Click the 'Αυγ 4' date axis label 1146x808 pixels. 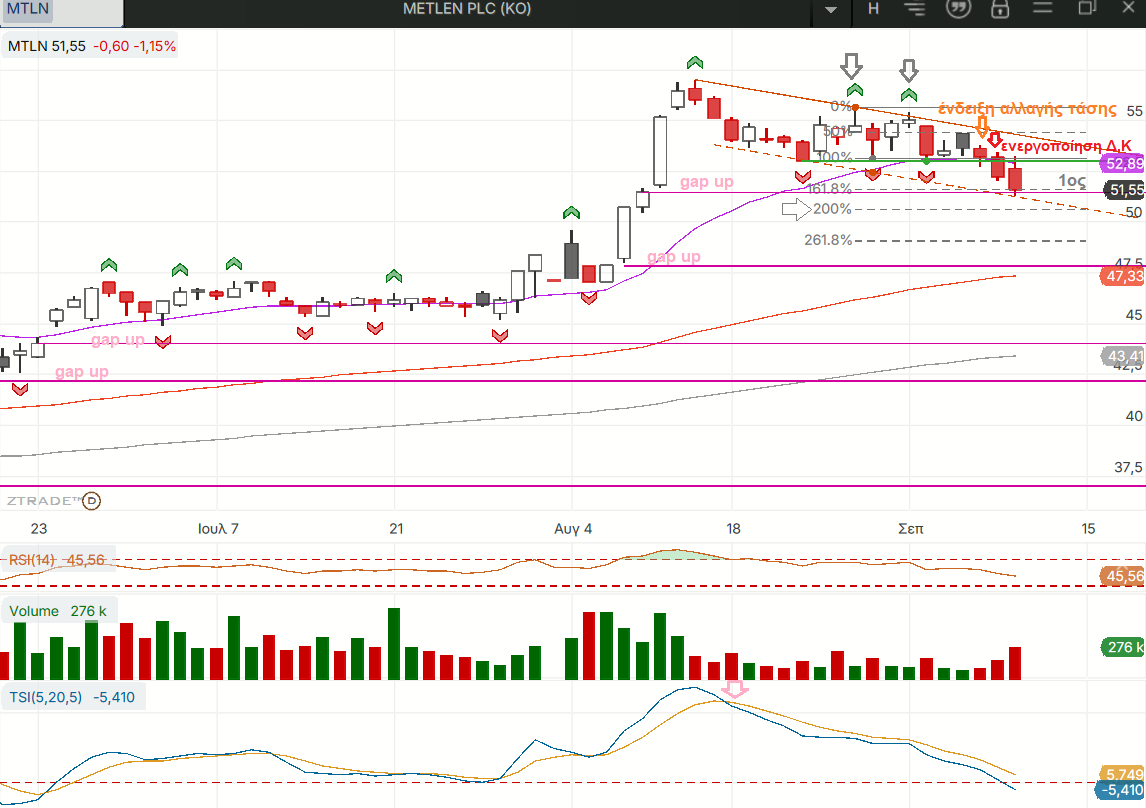click(573, 529)
